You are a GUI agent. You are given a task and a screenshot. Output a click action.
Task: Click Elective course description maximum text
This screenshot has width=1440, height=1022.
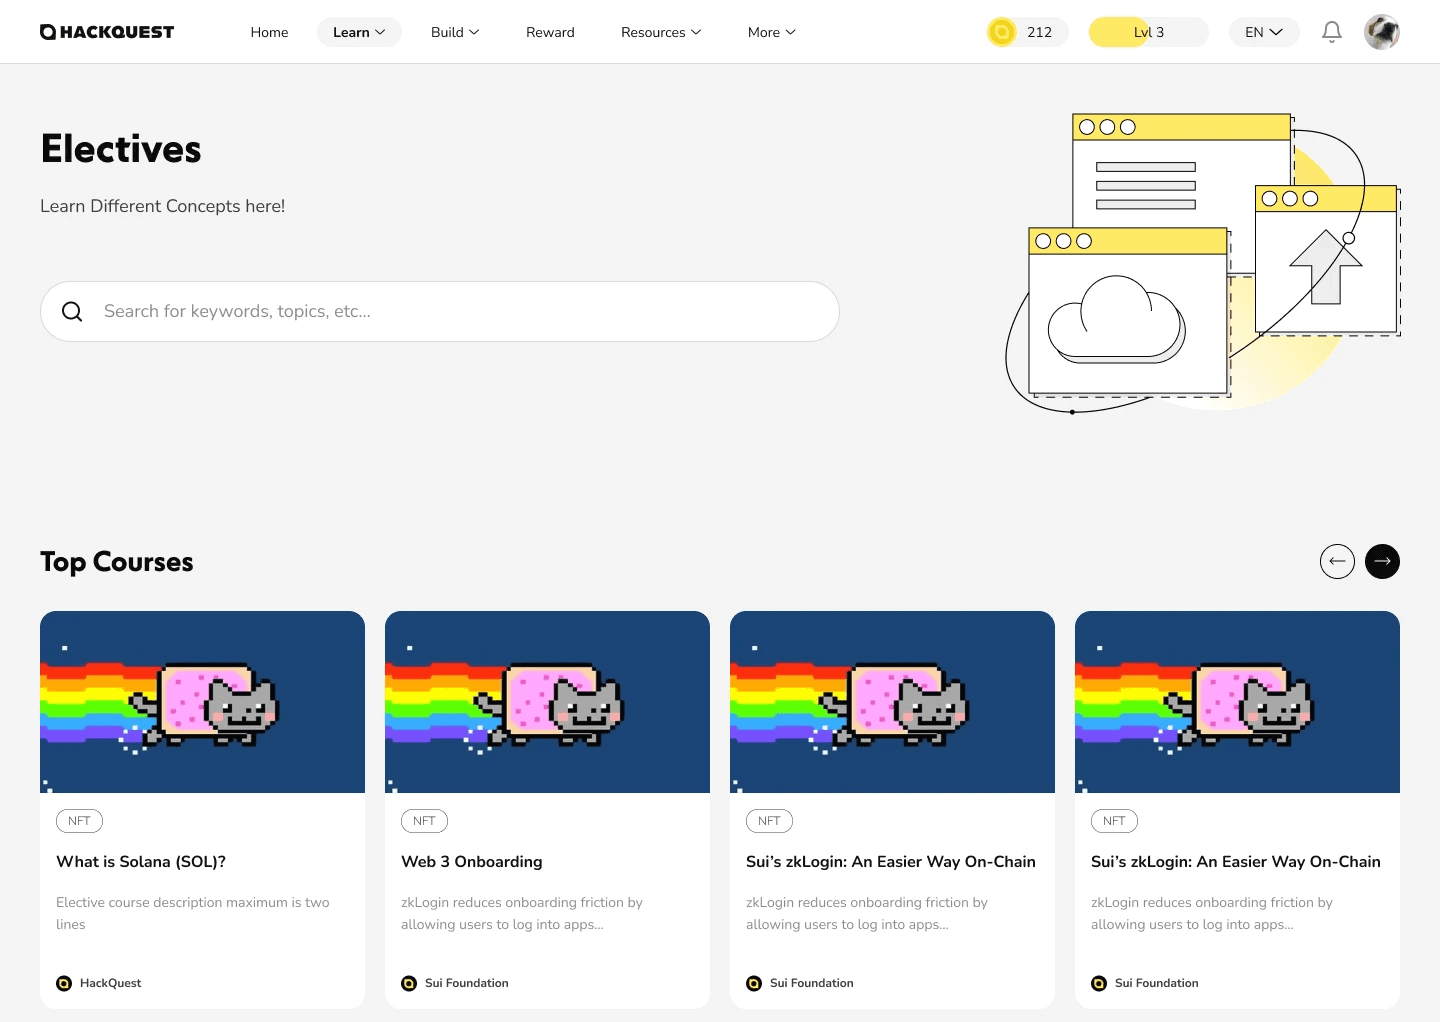point(193,913)
